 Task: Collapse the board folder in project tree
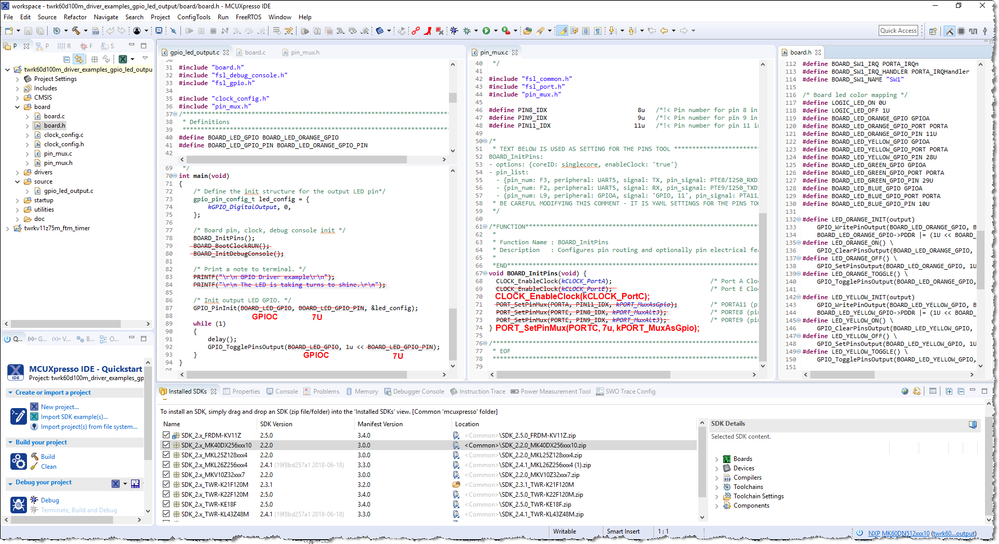click(18, 107)
